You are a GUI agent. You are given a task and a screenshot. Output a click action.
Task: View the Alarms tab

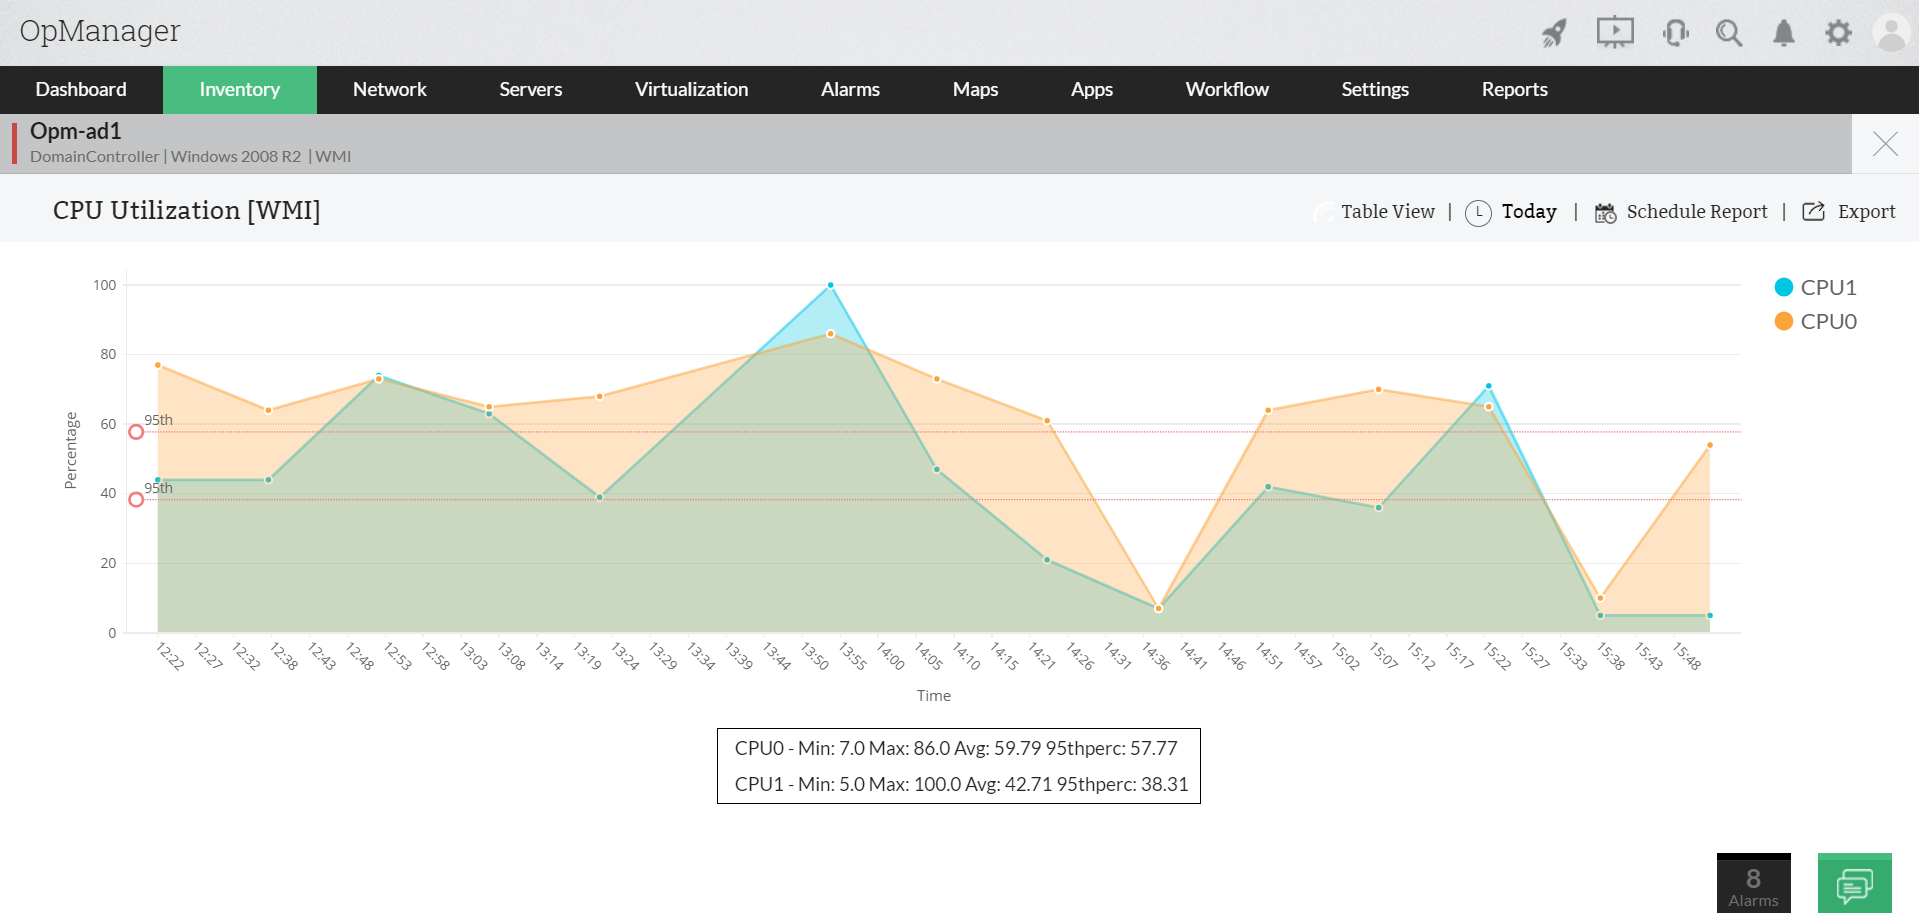point(851,90)
